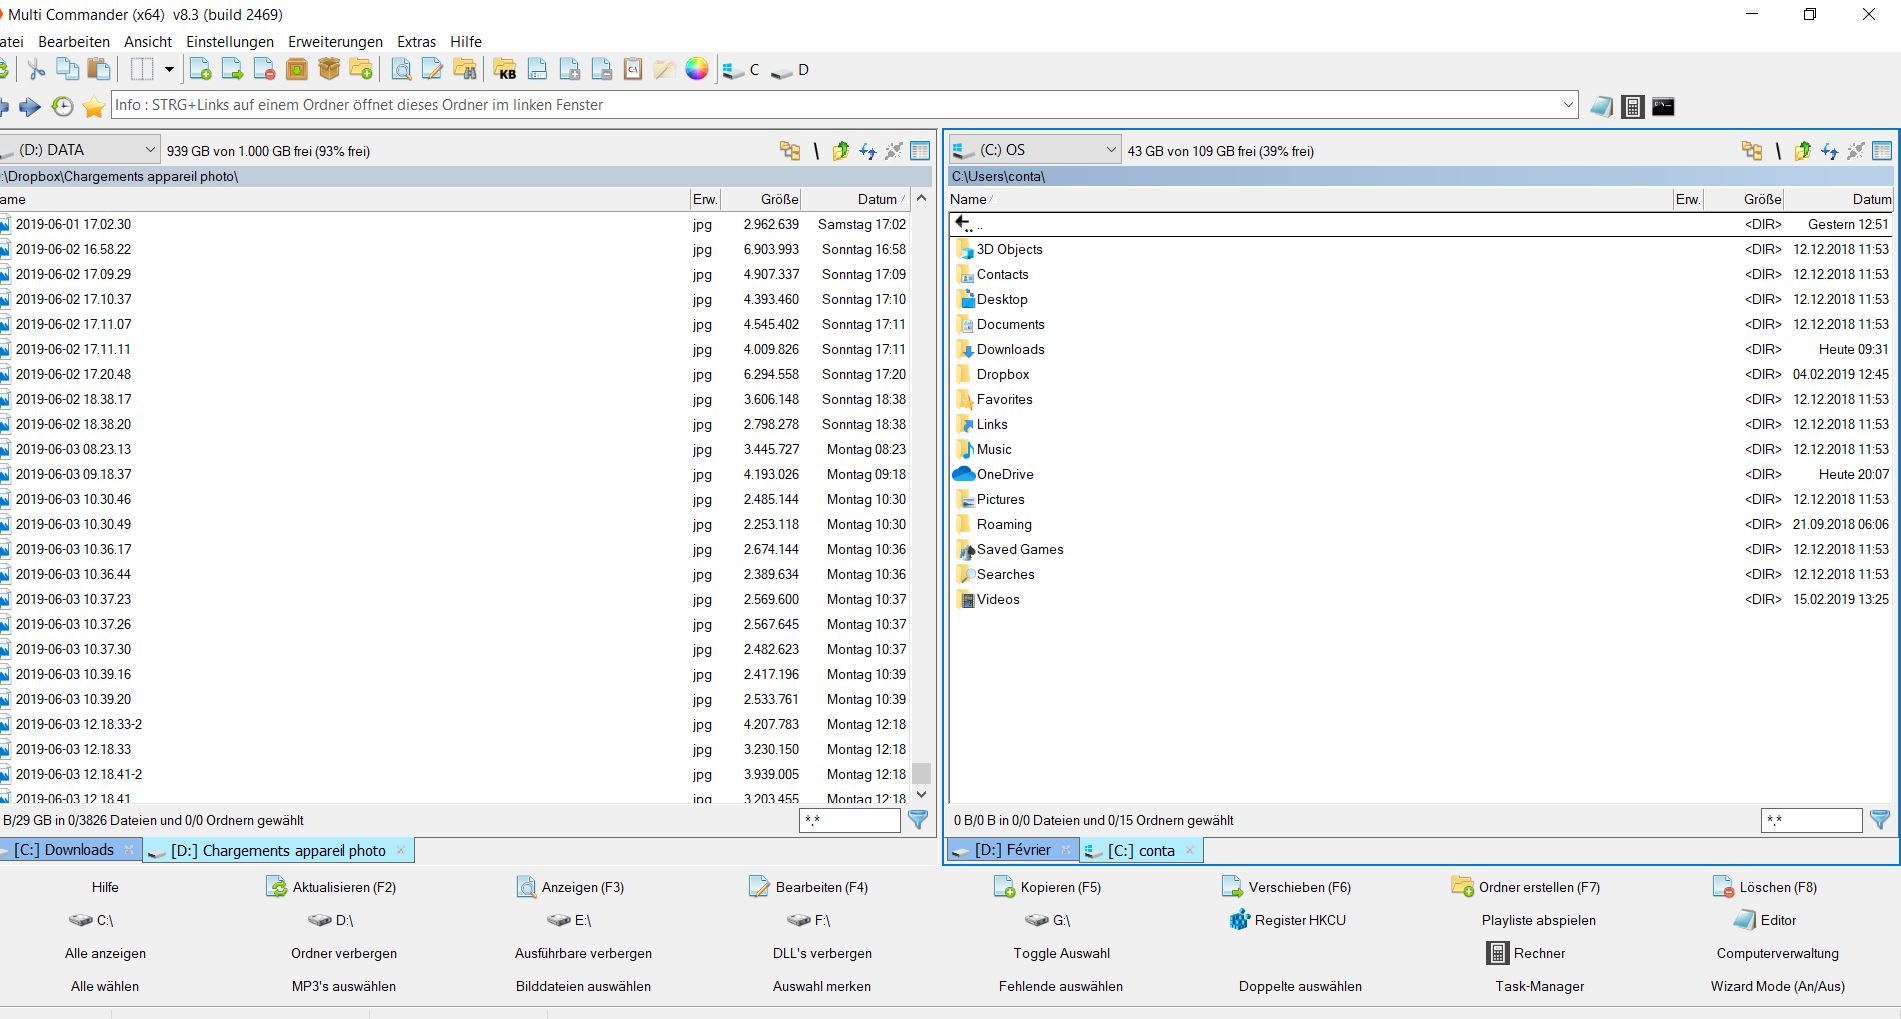This screenshot has height=1019, width=1901.
Task: Open the calculator icon beside command bar
Action: (x=1632, y=106)
